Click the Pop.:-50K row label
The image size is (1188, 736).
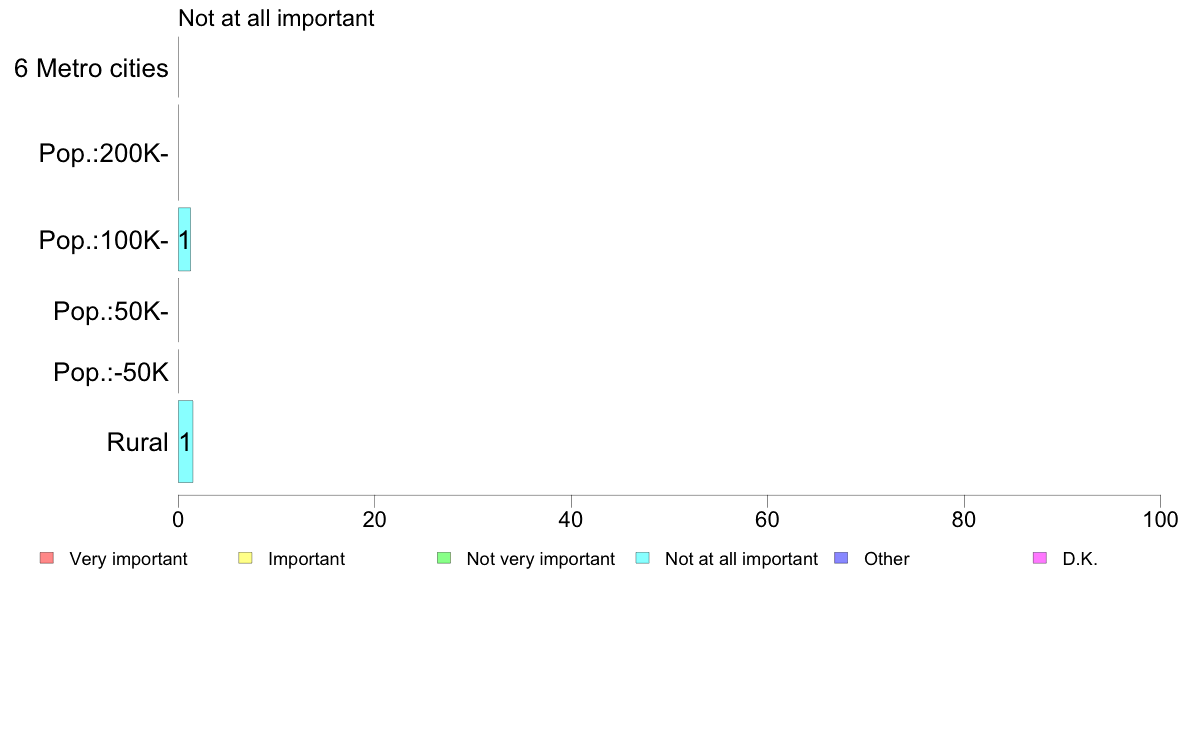point(111,372)
